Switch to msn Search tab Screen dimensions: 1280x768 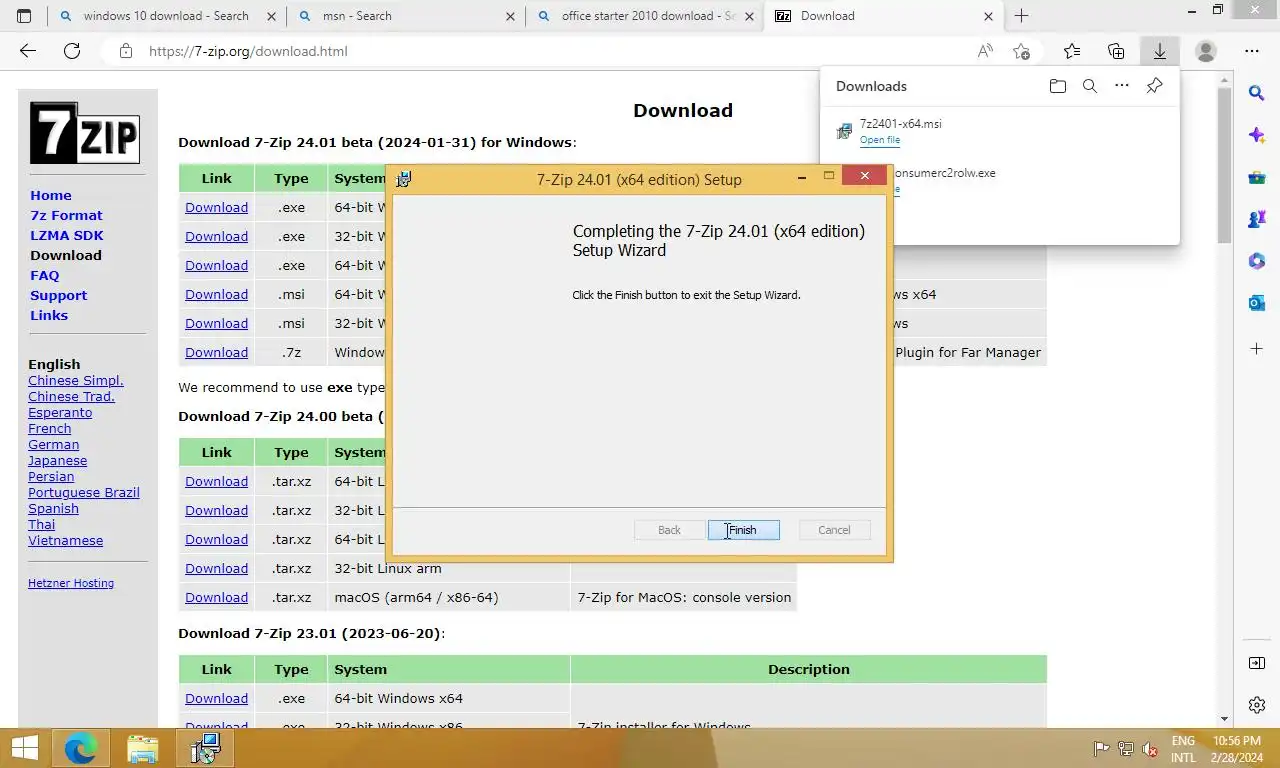[x=404, y=16]
